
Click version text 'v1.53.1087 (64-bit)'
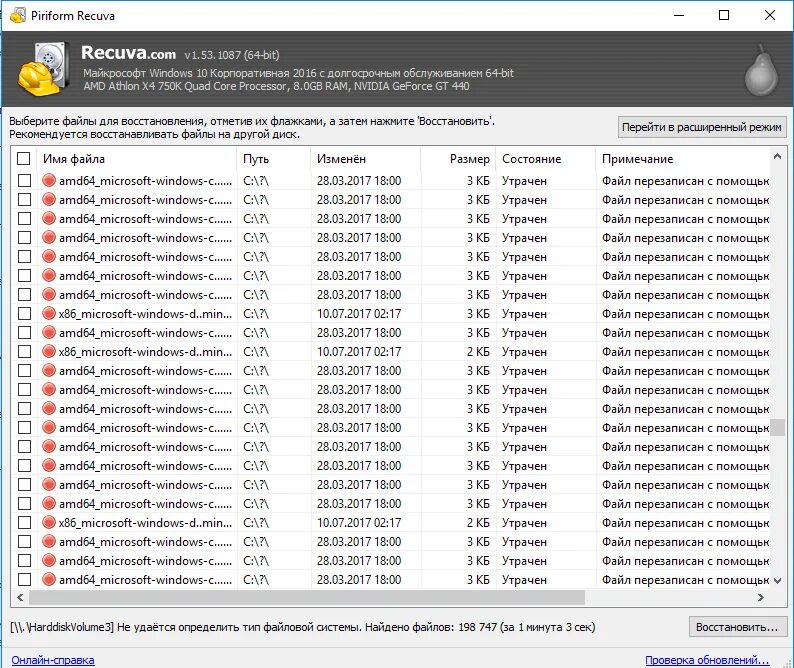coord(232,55)
